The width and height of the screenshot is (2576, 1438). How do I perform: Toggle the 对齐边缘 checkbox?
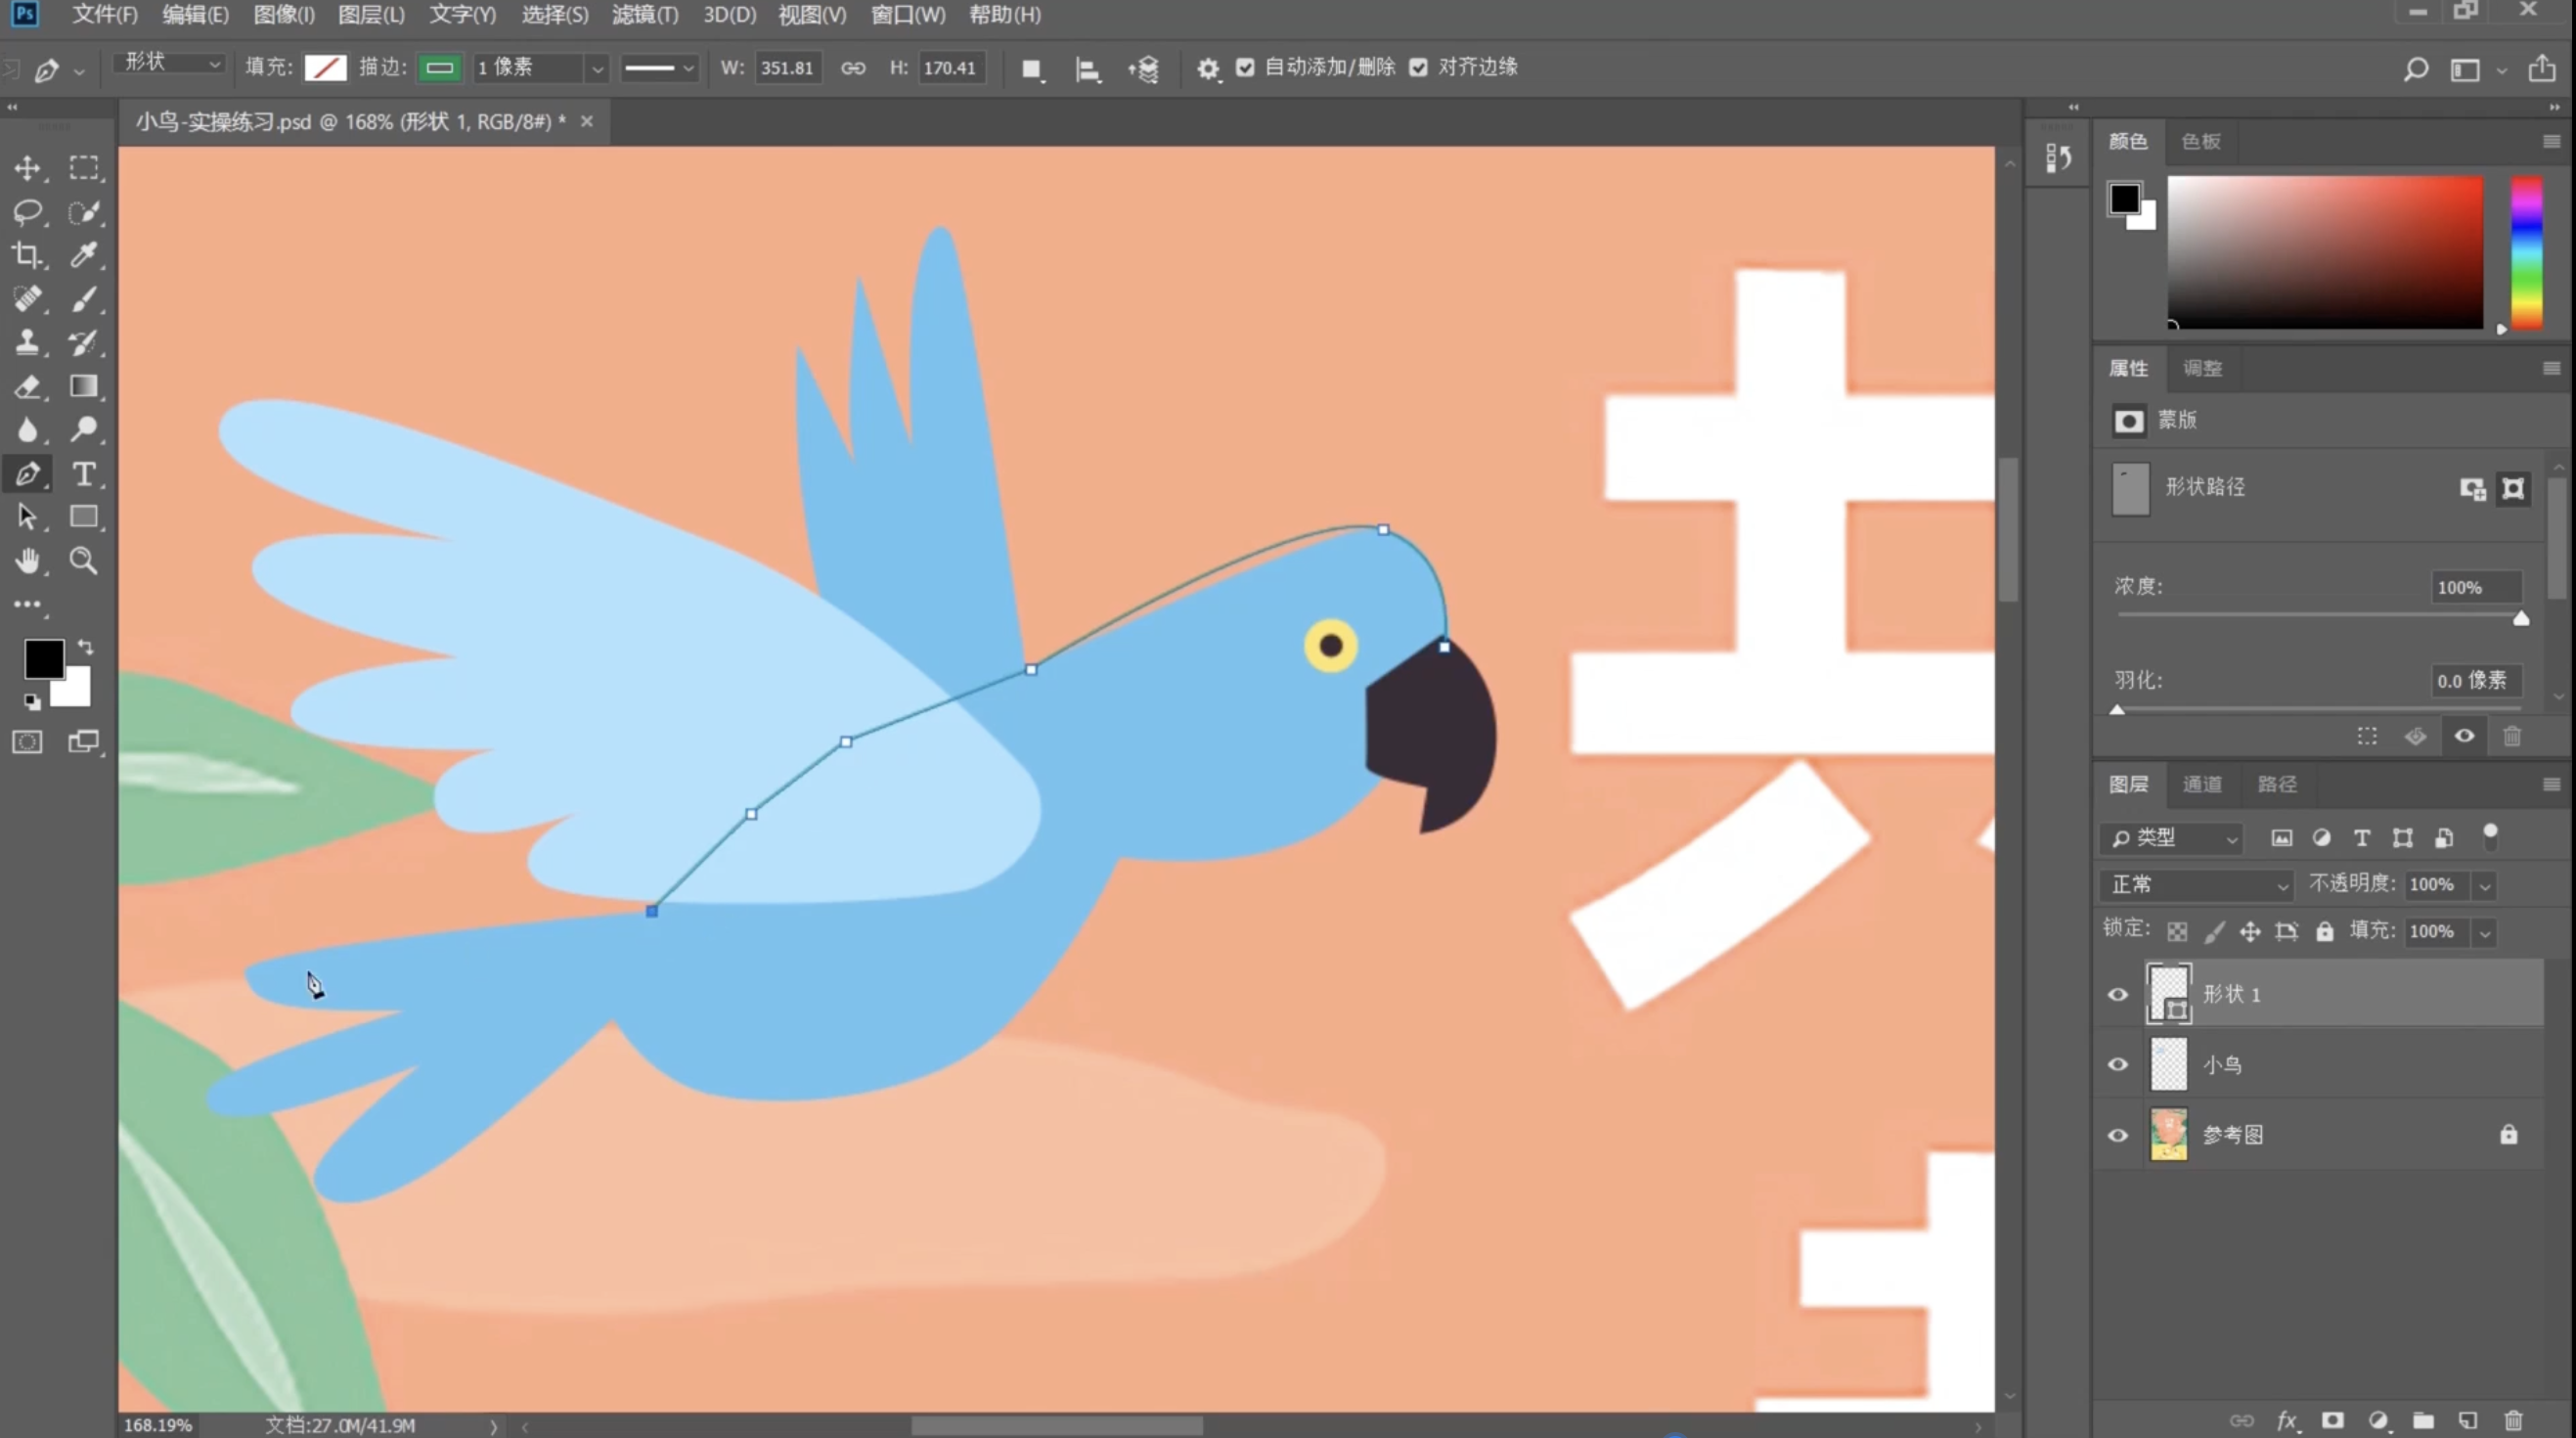[x=1418, y=67]
